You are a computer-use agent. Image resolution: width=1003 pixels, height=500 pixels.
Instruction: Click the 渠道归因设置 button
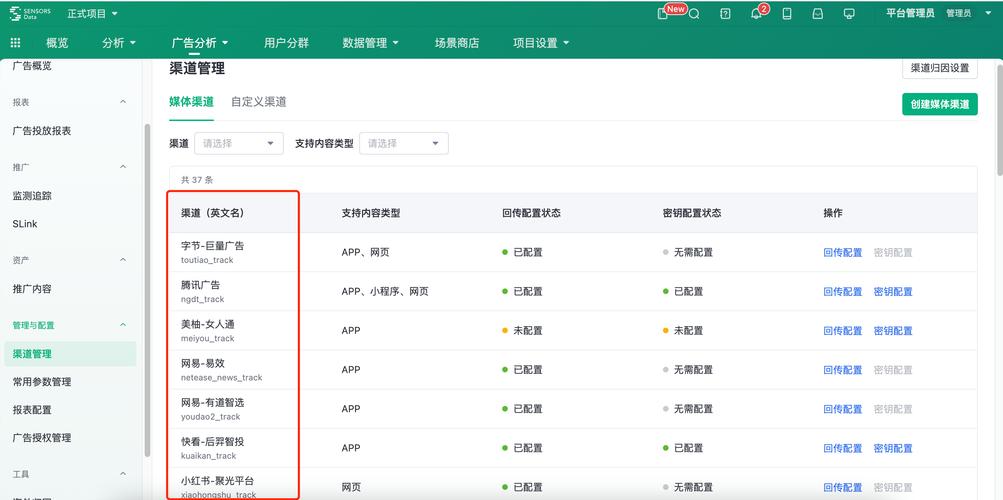(940, 68)
